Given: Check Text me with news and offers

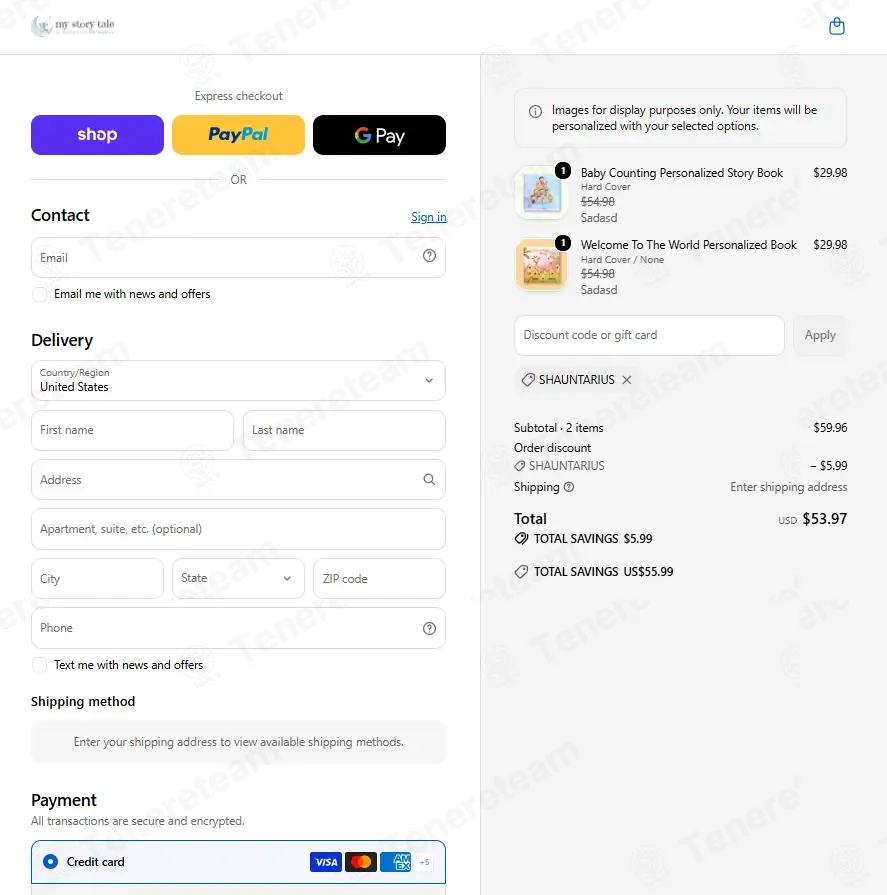Looking at the screenshot, I should click(39, 665).
